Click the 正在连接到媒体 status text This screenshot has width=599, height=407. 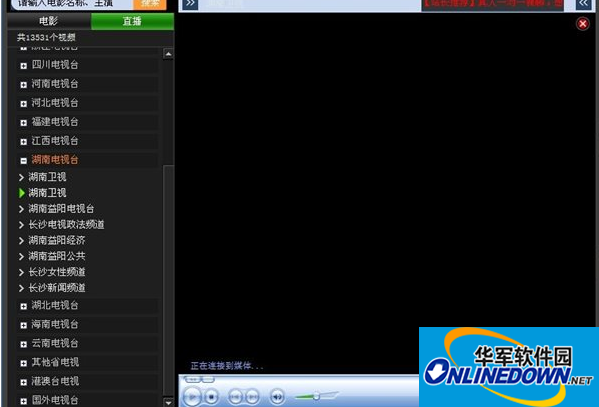click(227, 366)
